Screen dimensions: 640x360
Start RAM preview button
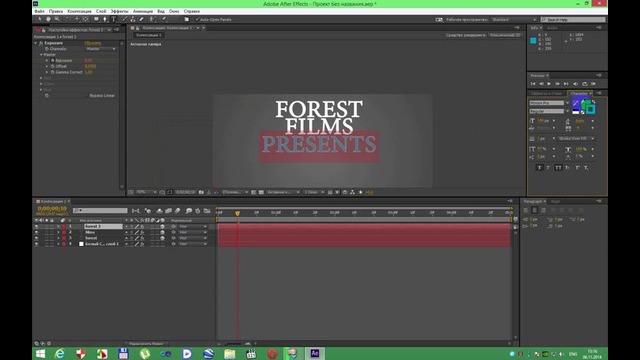click(593, 84)
